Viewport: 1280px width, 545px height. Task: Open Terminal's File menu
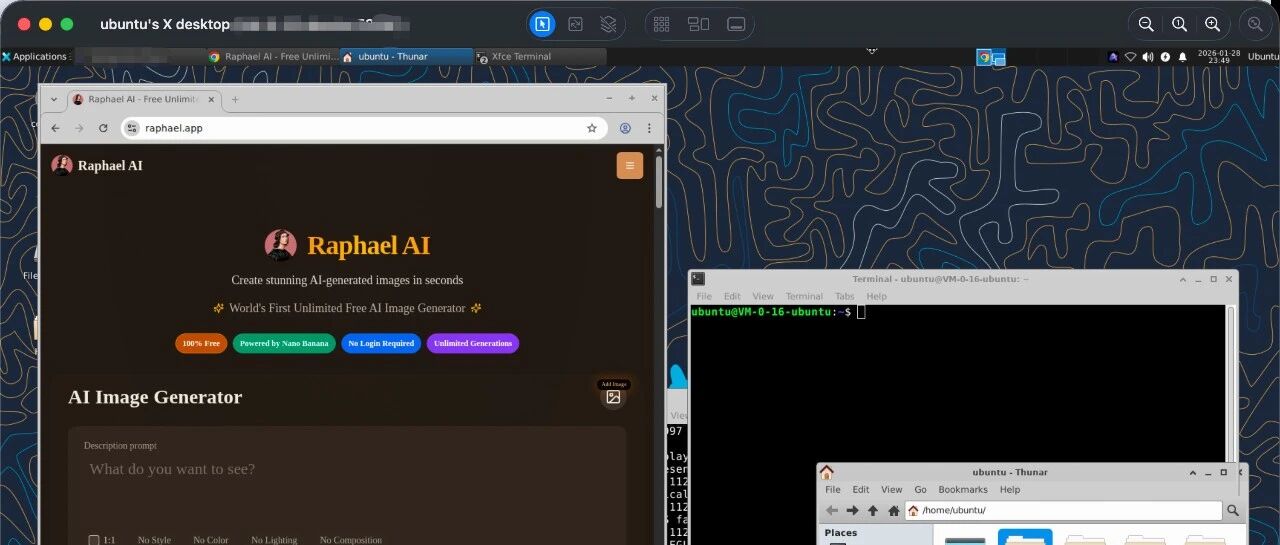(704, 296)
